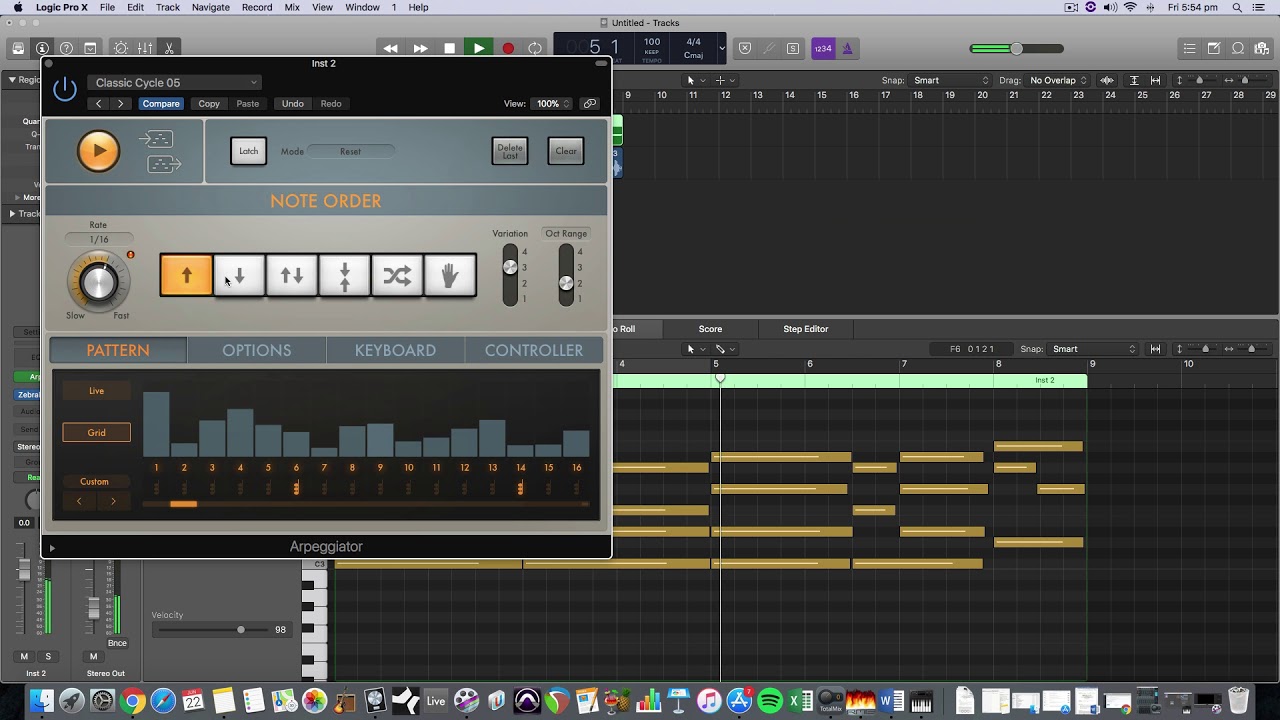Viewport: 1280px width, 720px height.
Task: Select the Live pattern mode
Action: tap(97, 391)
